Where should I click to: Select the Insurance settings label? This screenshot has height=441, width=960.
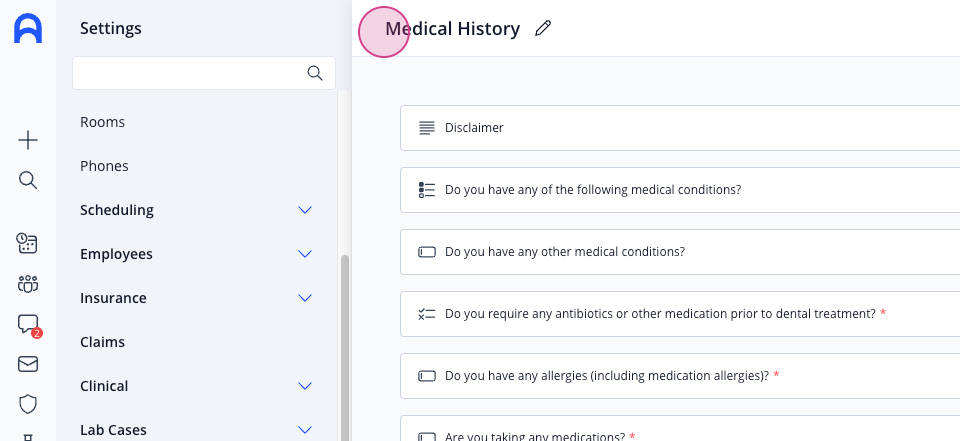pos(113,298)
